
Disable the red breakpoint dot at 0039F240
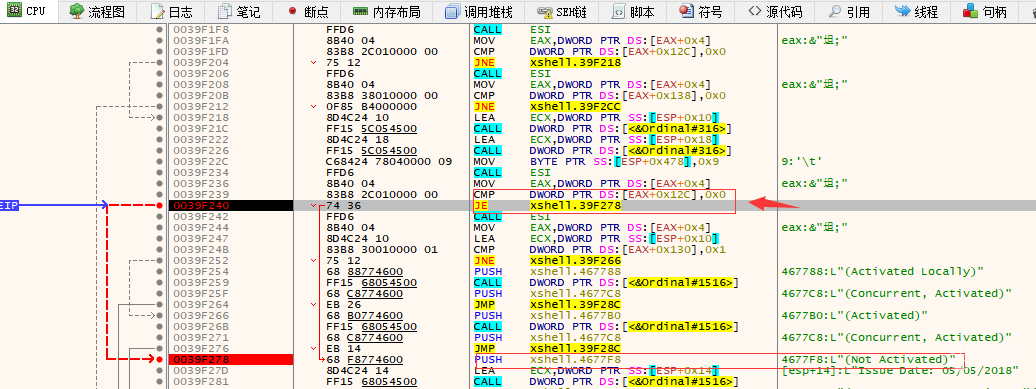[159, 205]
